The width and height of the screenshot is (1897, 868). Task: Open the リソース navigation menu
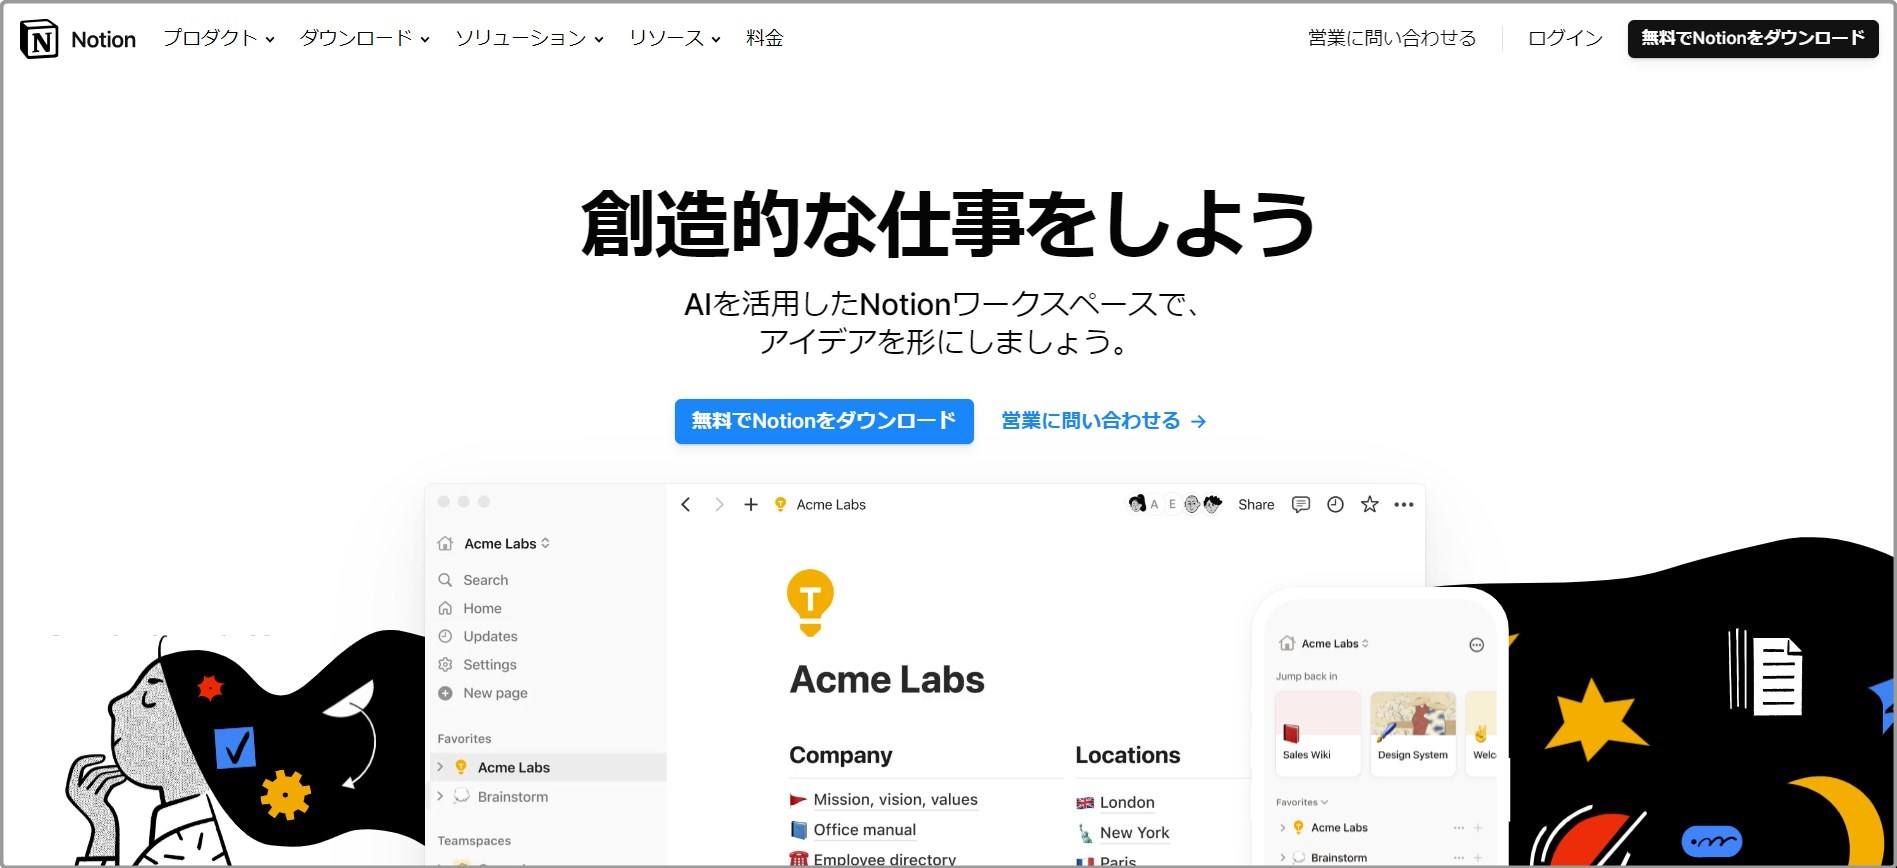(x=674, y=38)
